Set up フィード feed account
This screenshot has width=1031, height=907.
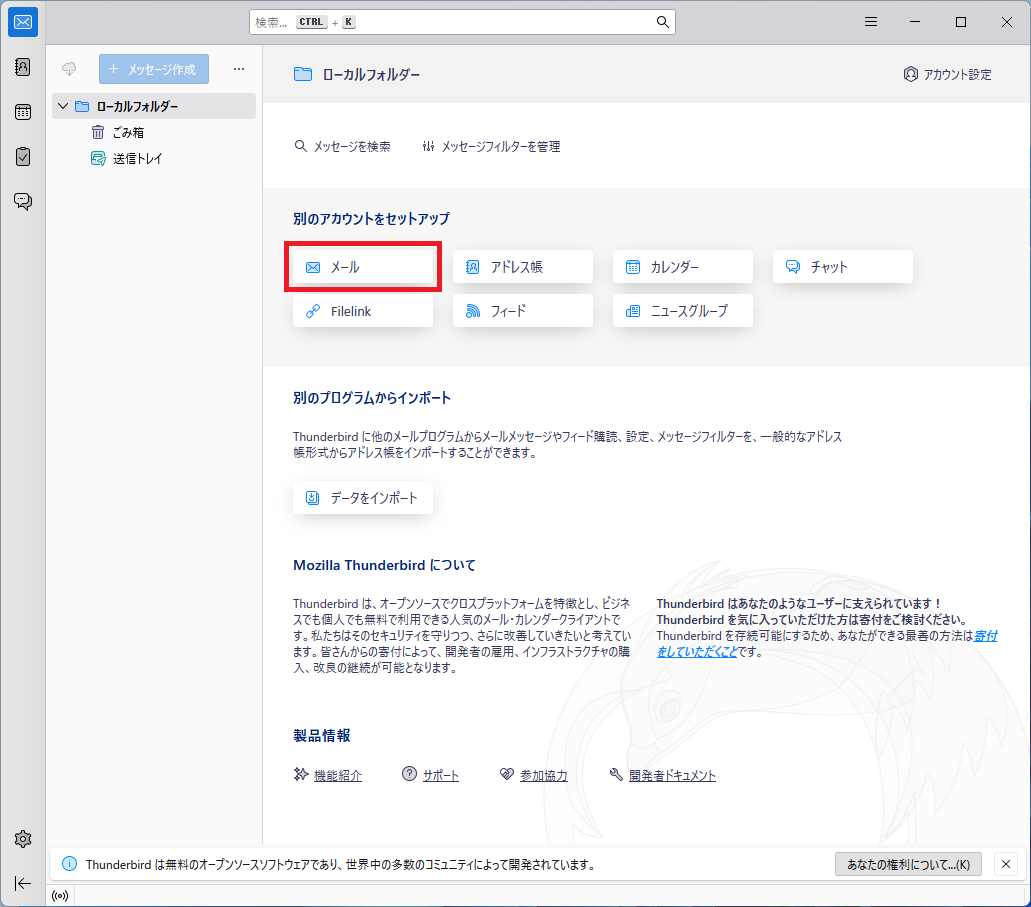pos(523,311)
